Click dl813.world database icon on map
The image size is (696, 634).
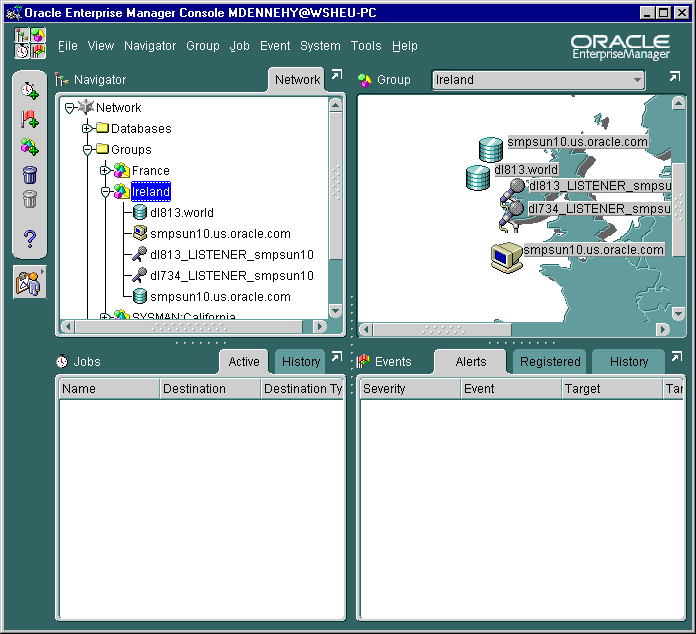(x=478, y=178)
